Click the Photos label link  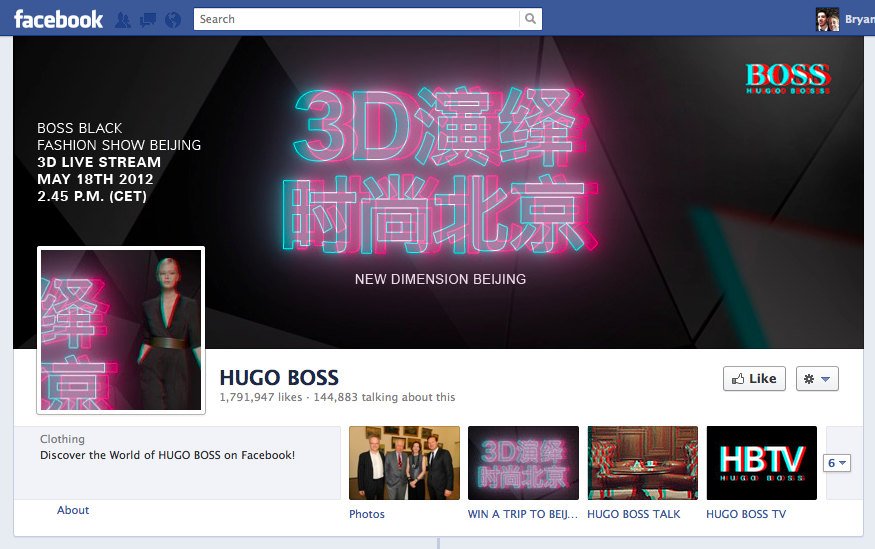(x=367, y=514)
